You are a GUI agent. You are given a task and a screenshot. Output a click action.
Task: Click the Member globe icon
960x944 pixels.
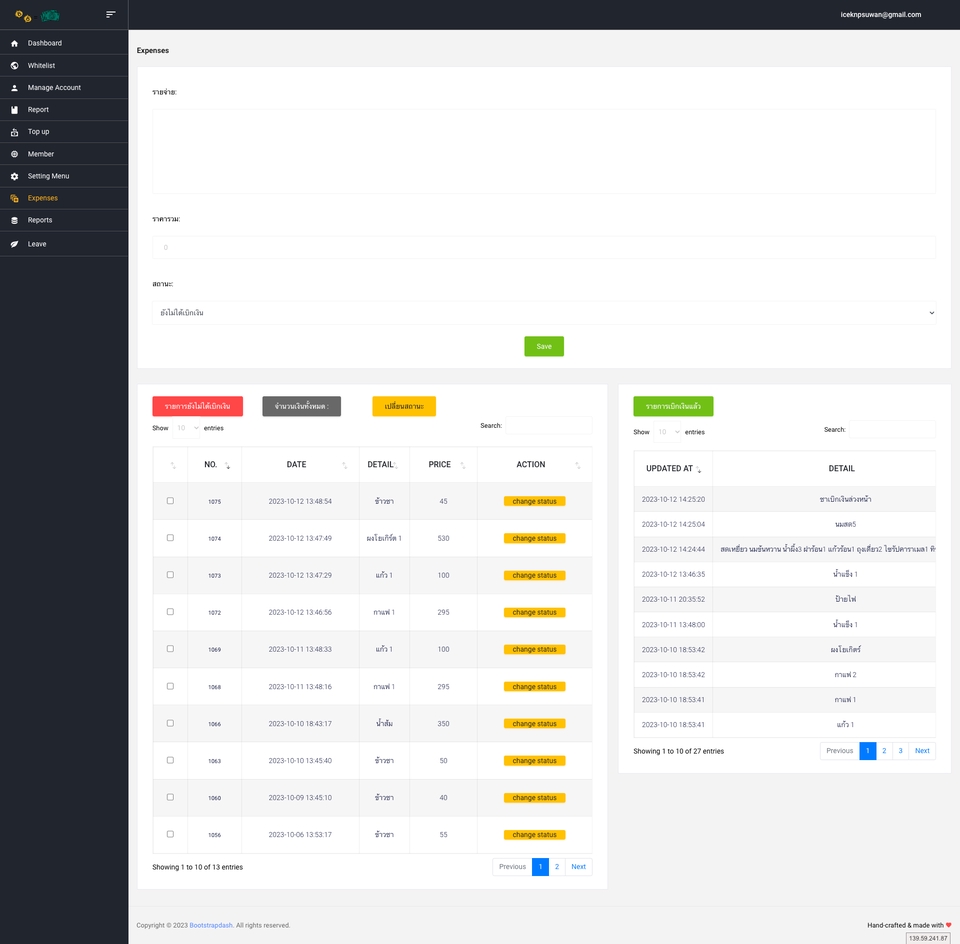[14, 154]
